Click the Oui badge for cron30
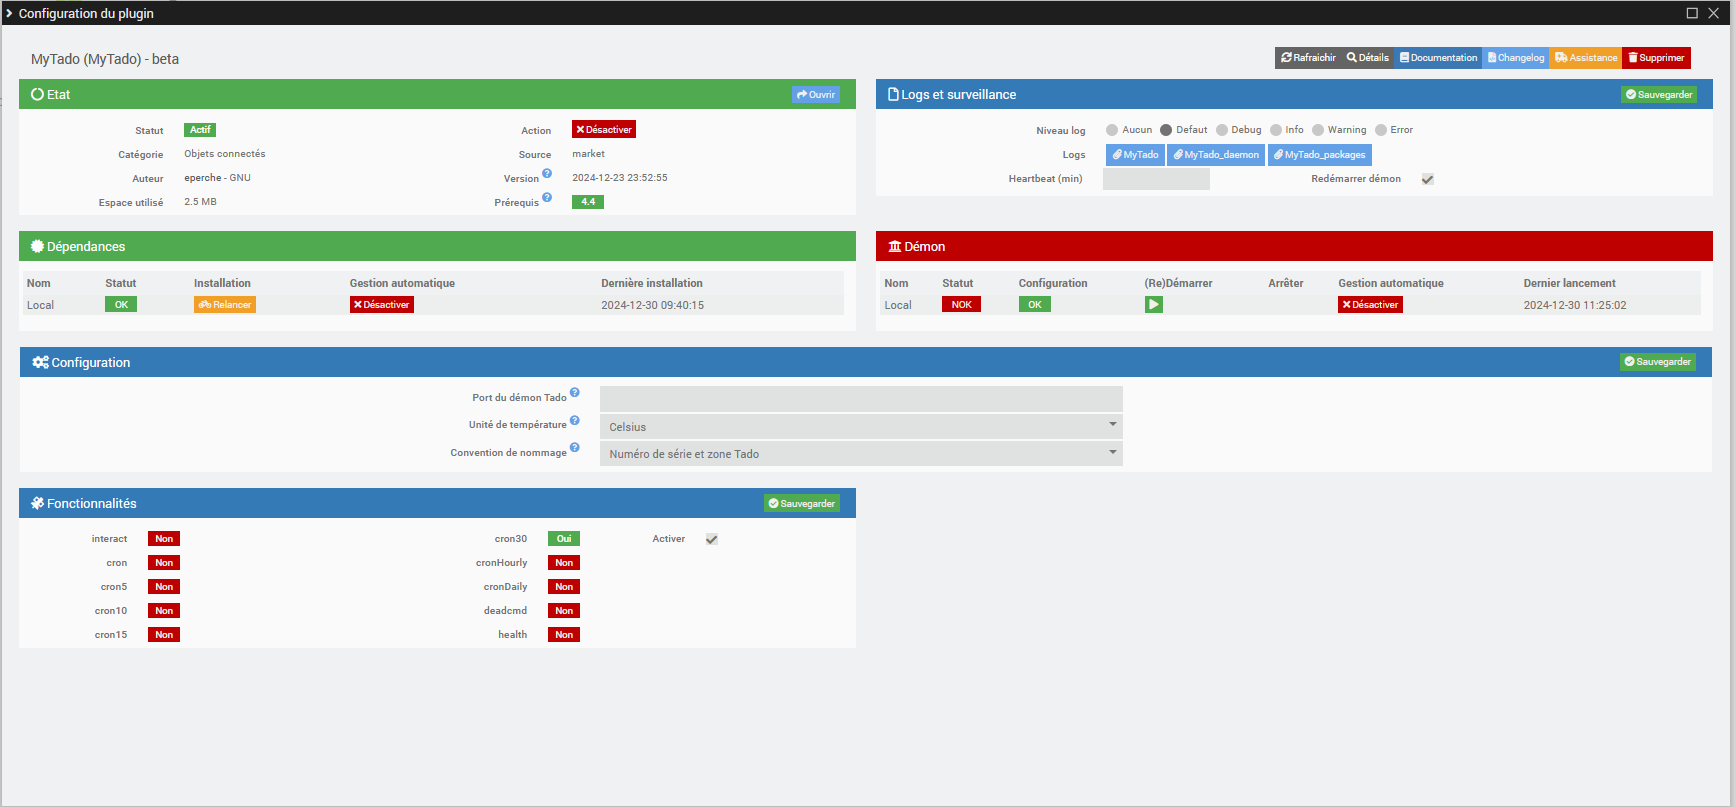This screenshot has height=807, width=1736. pos(564,539)
